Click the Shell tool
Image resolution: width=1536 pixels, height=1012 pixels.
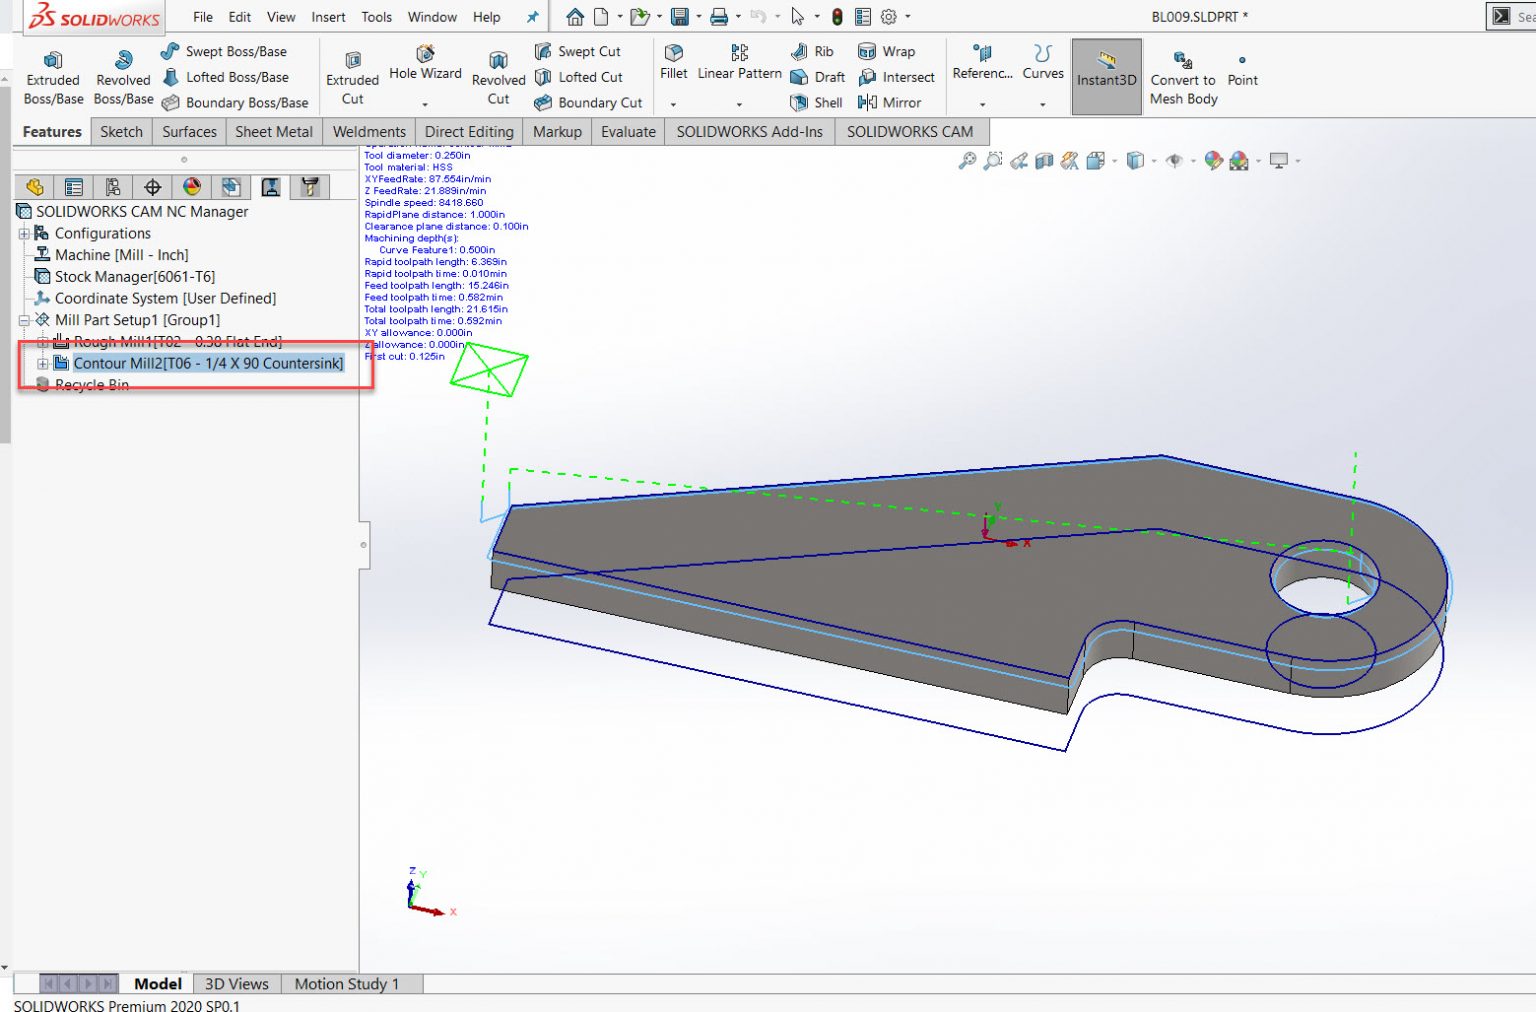point(816,102)
